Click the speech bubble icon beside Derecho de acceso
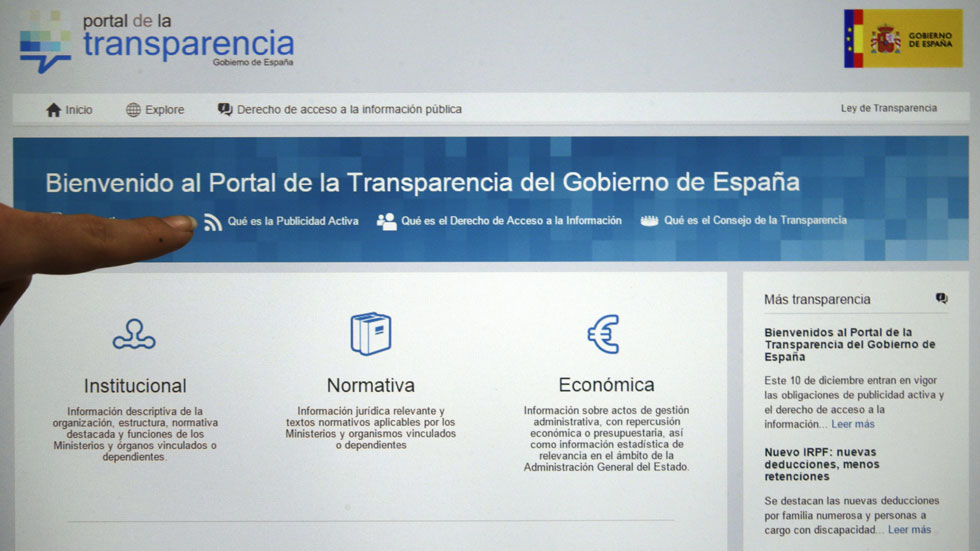 pyautogui.click(x=225, y=110)
